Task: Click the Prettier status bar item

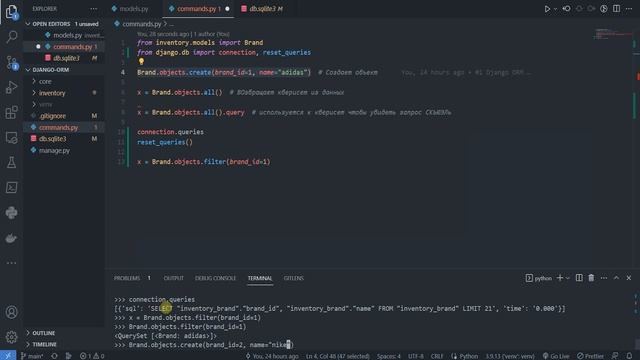Action: pos(590,356)
